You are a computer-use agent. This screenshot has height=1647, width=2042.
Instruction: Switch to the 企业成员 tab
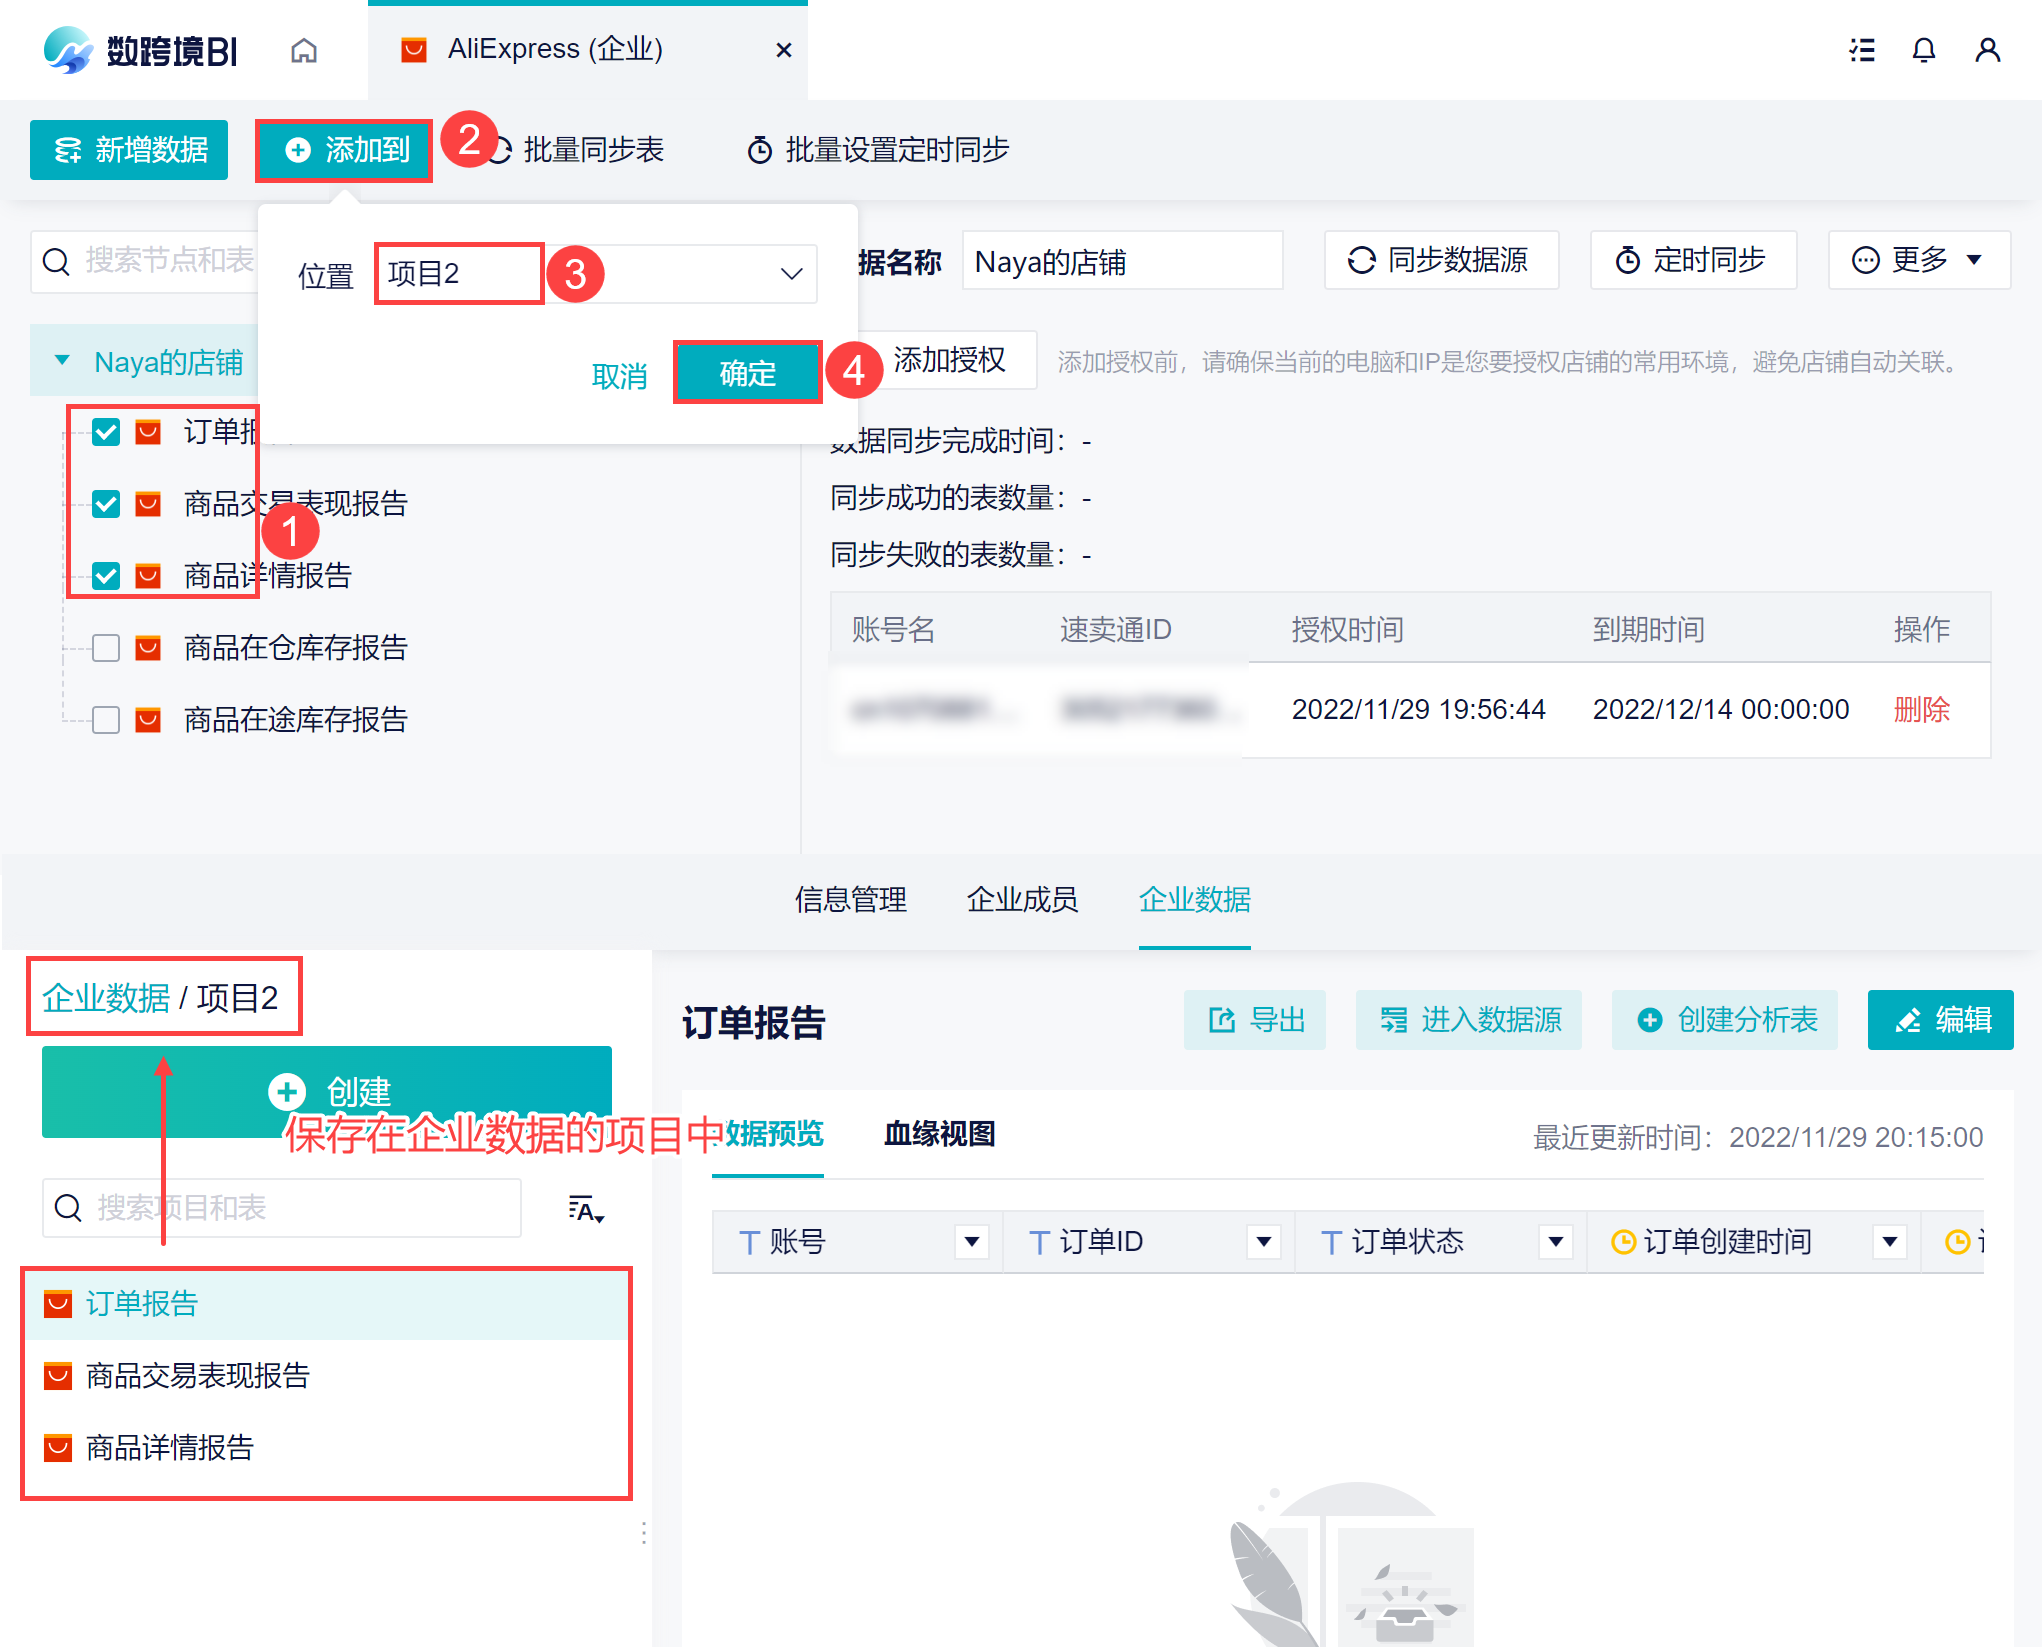coord(1022,899)
